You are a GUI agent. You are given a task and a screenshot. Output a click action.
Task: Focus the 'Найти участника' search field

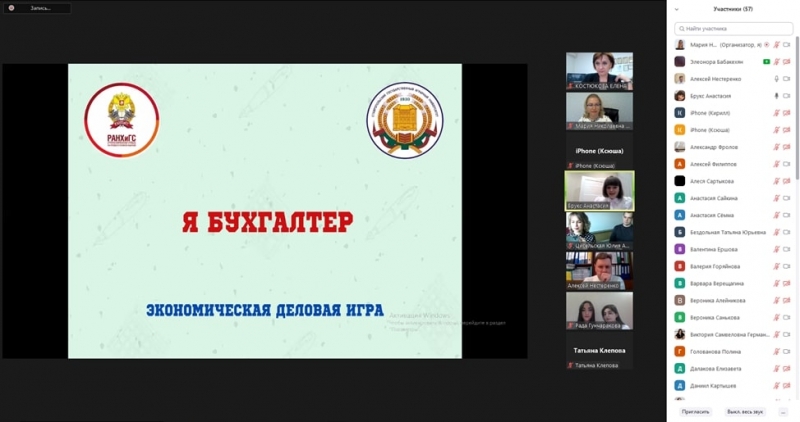[x=733, y=29]
